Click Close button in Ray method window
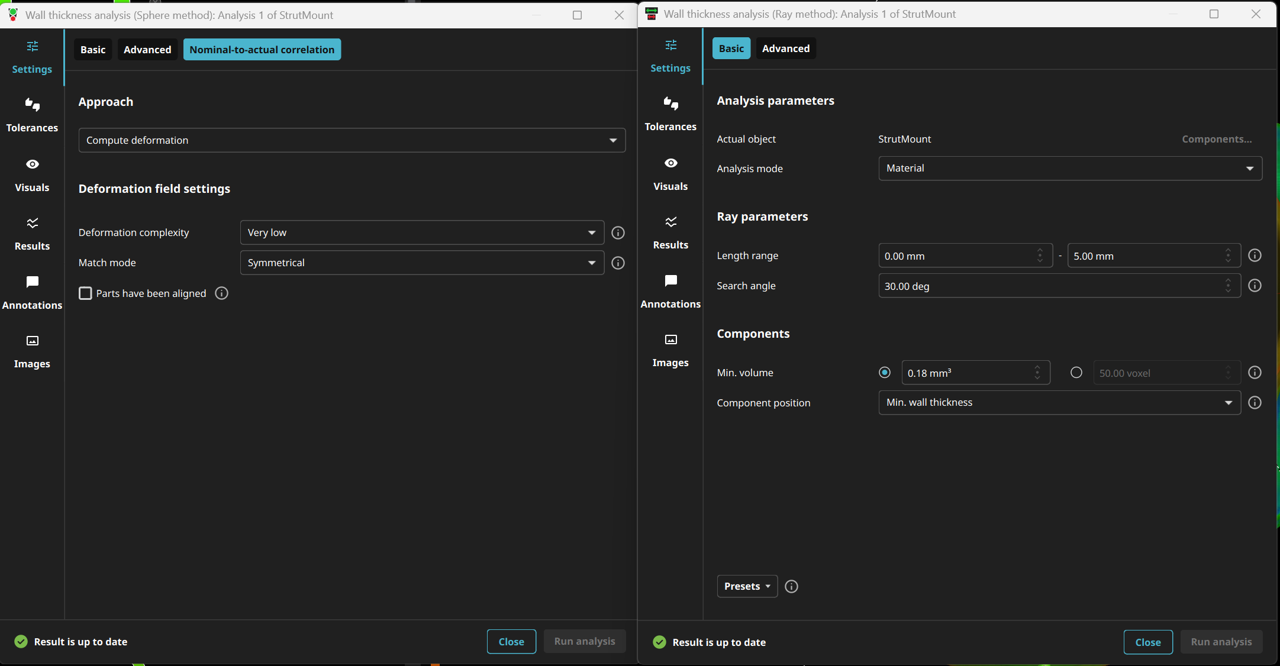 [1147, 642]
